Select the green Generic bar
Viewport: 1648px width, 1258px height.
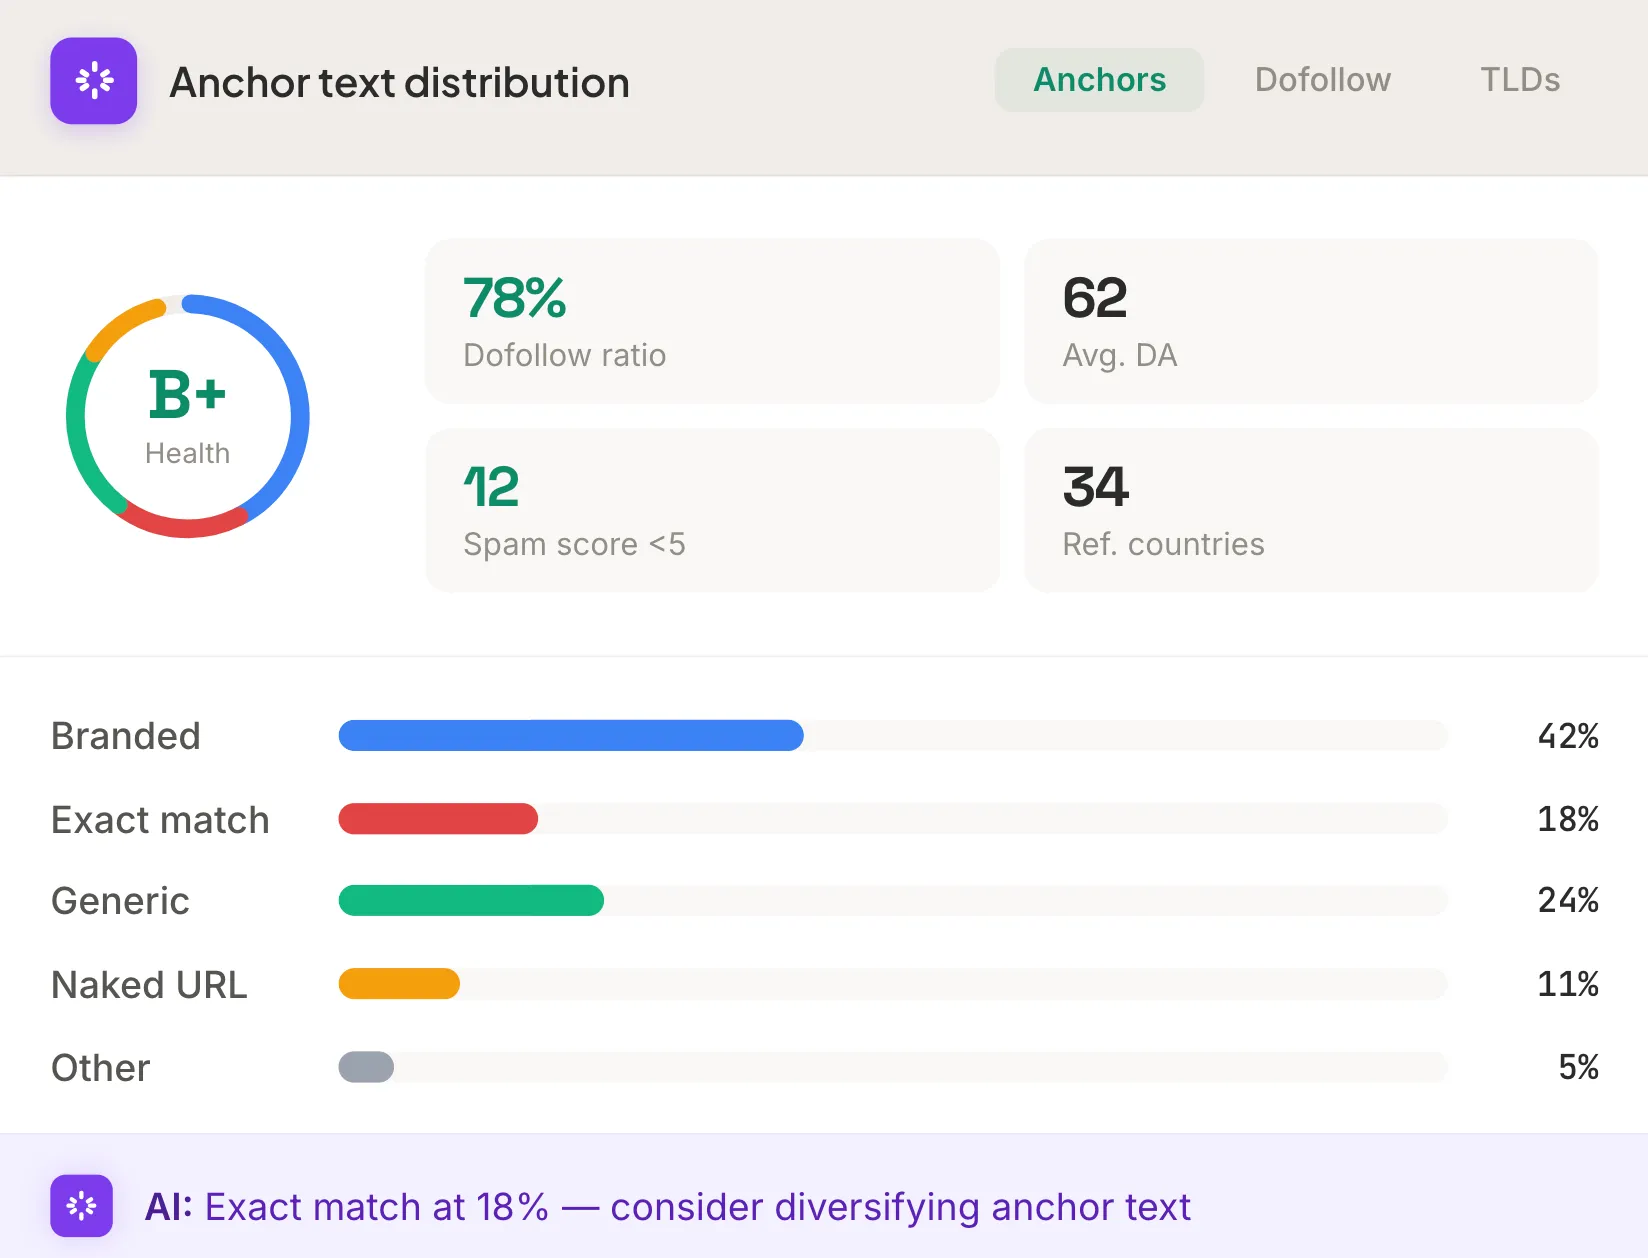pyautogui.click(x=471, y=901)
